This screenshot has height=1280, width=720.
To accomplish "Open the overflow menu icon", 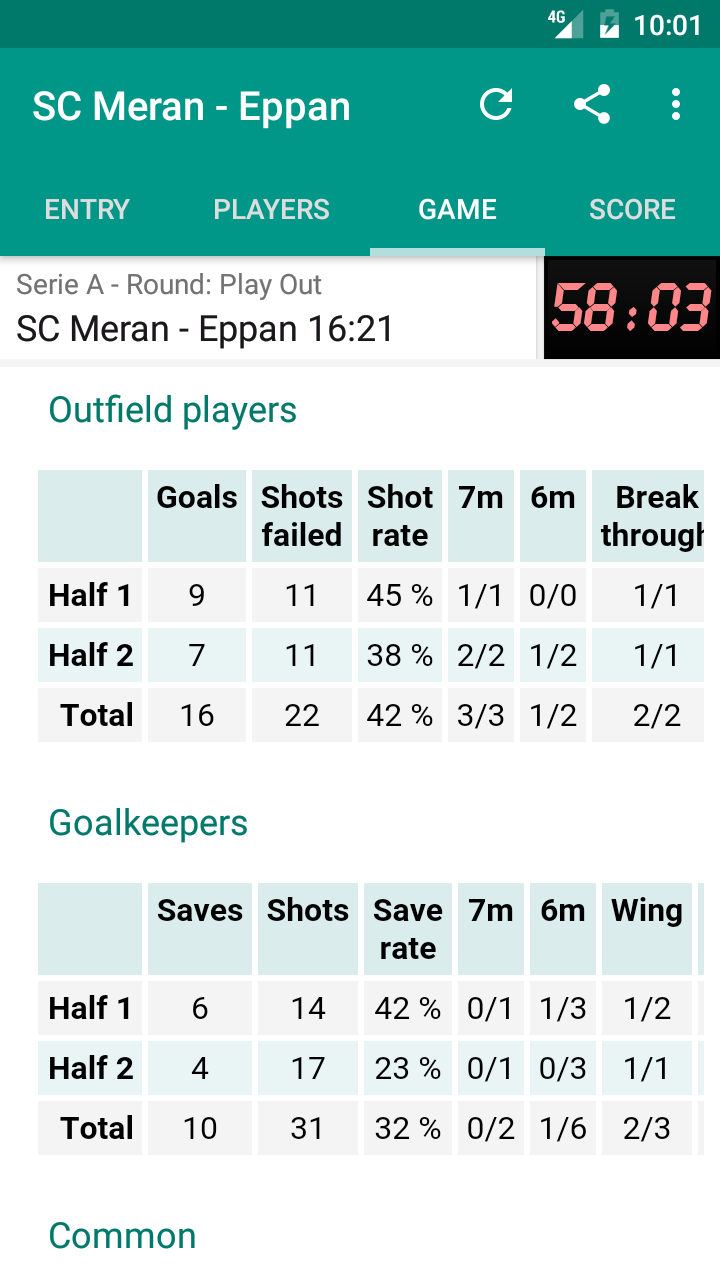I will [x=675, y=104].
